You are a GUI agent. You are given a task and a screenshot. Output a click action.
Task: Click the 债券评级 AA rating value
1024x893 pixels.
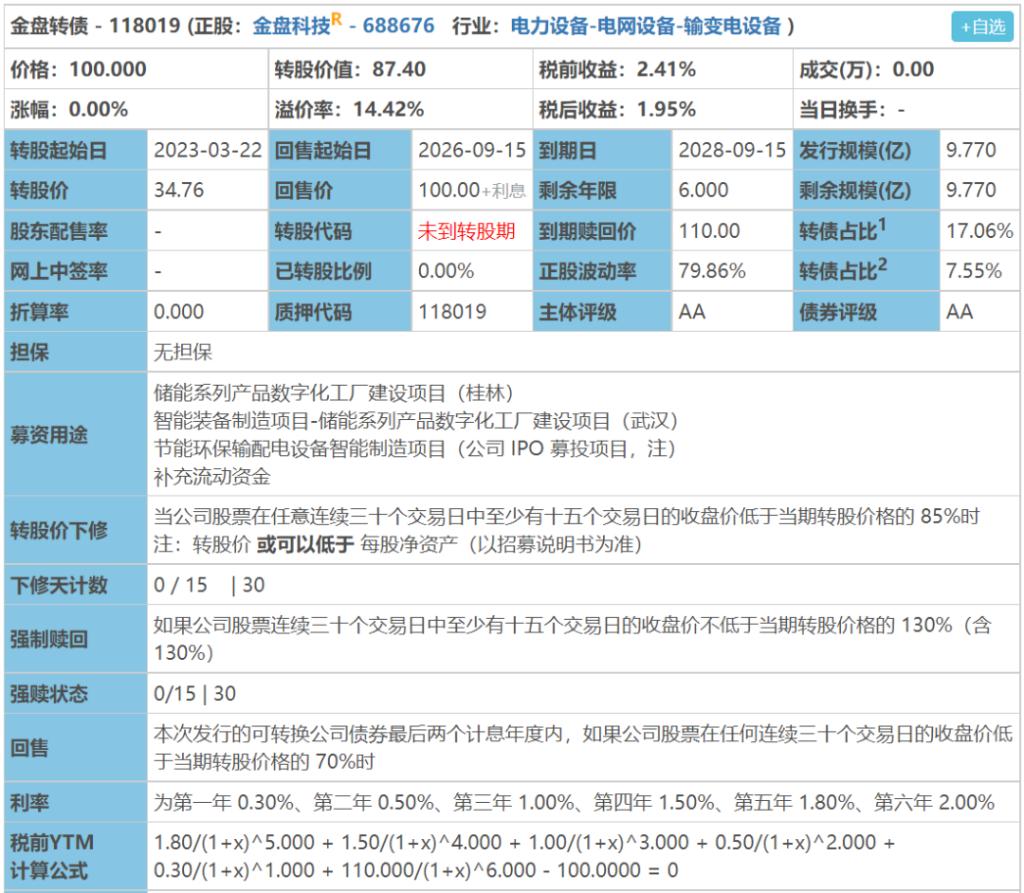[x=959, y=312]
